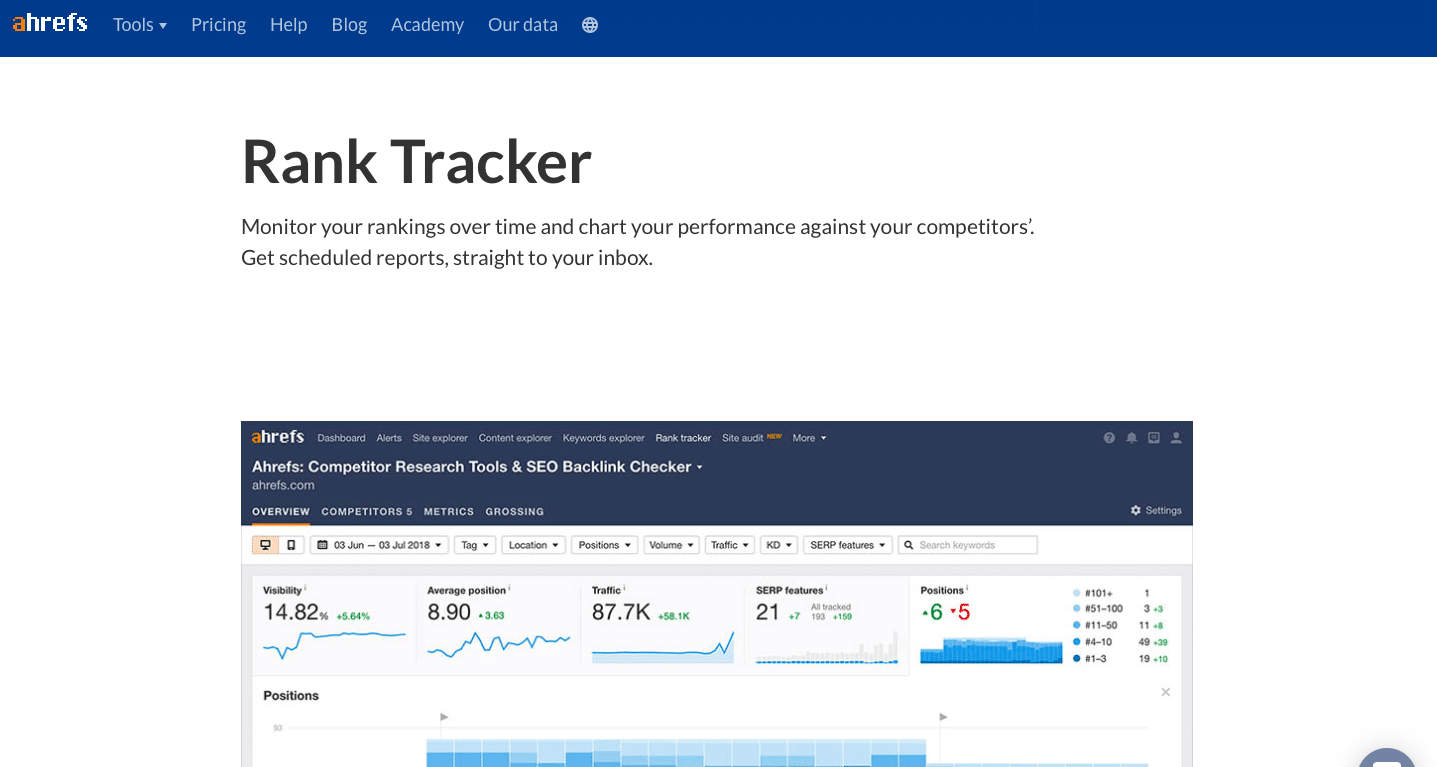This screenshot has width=1437, height=767.
Task: Click the Rank Tracker page heading
Action: pyautogui.click(x=416, y=162)
